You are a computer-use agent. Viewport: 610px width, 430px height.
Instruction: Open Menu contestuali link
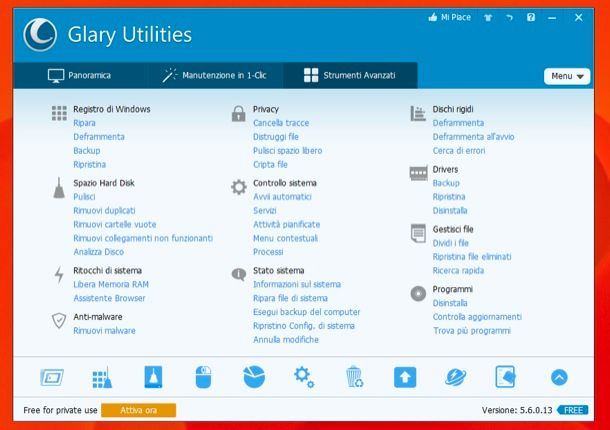pos(285,238)
